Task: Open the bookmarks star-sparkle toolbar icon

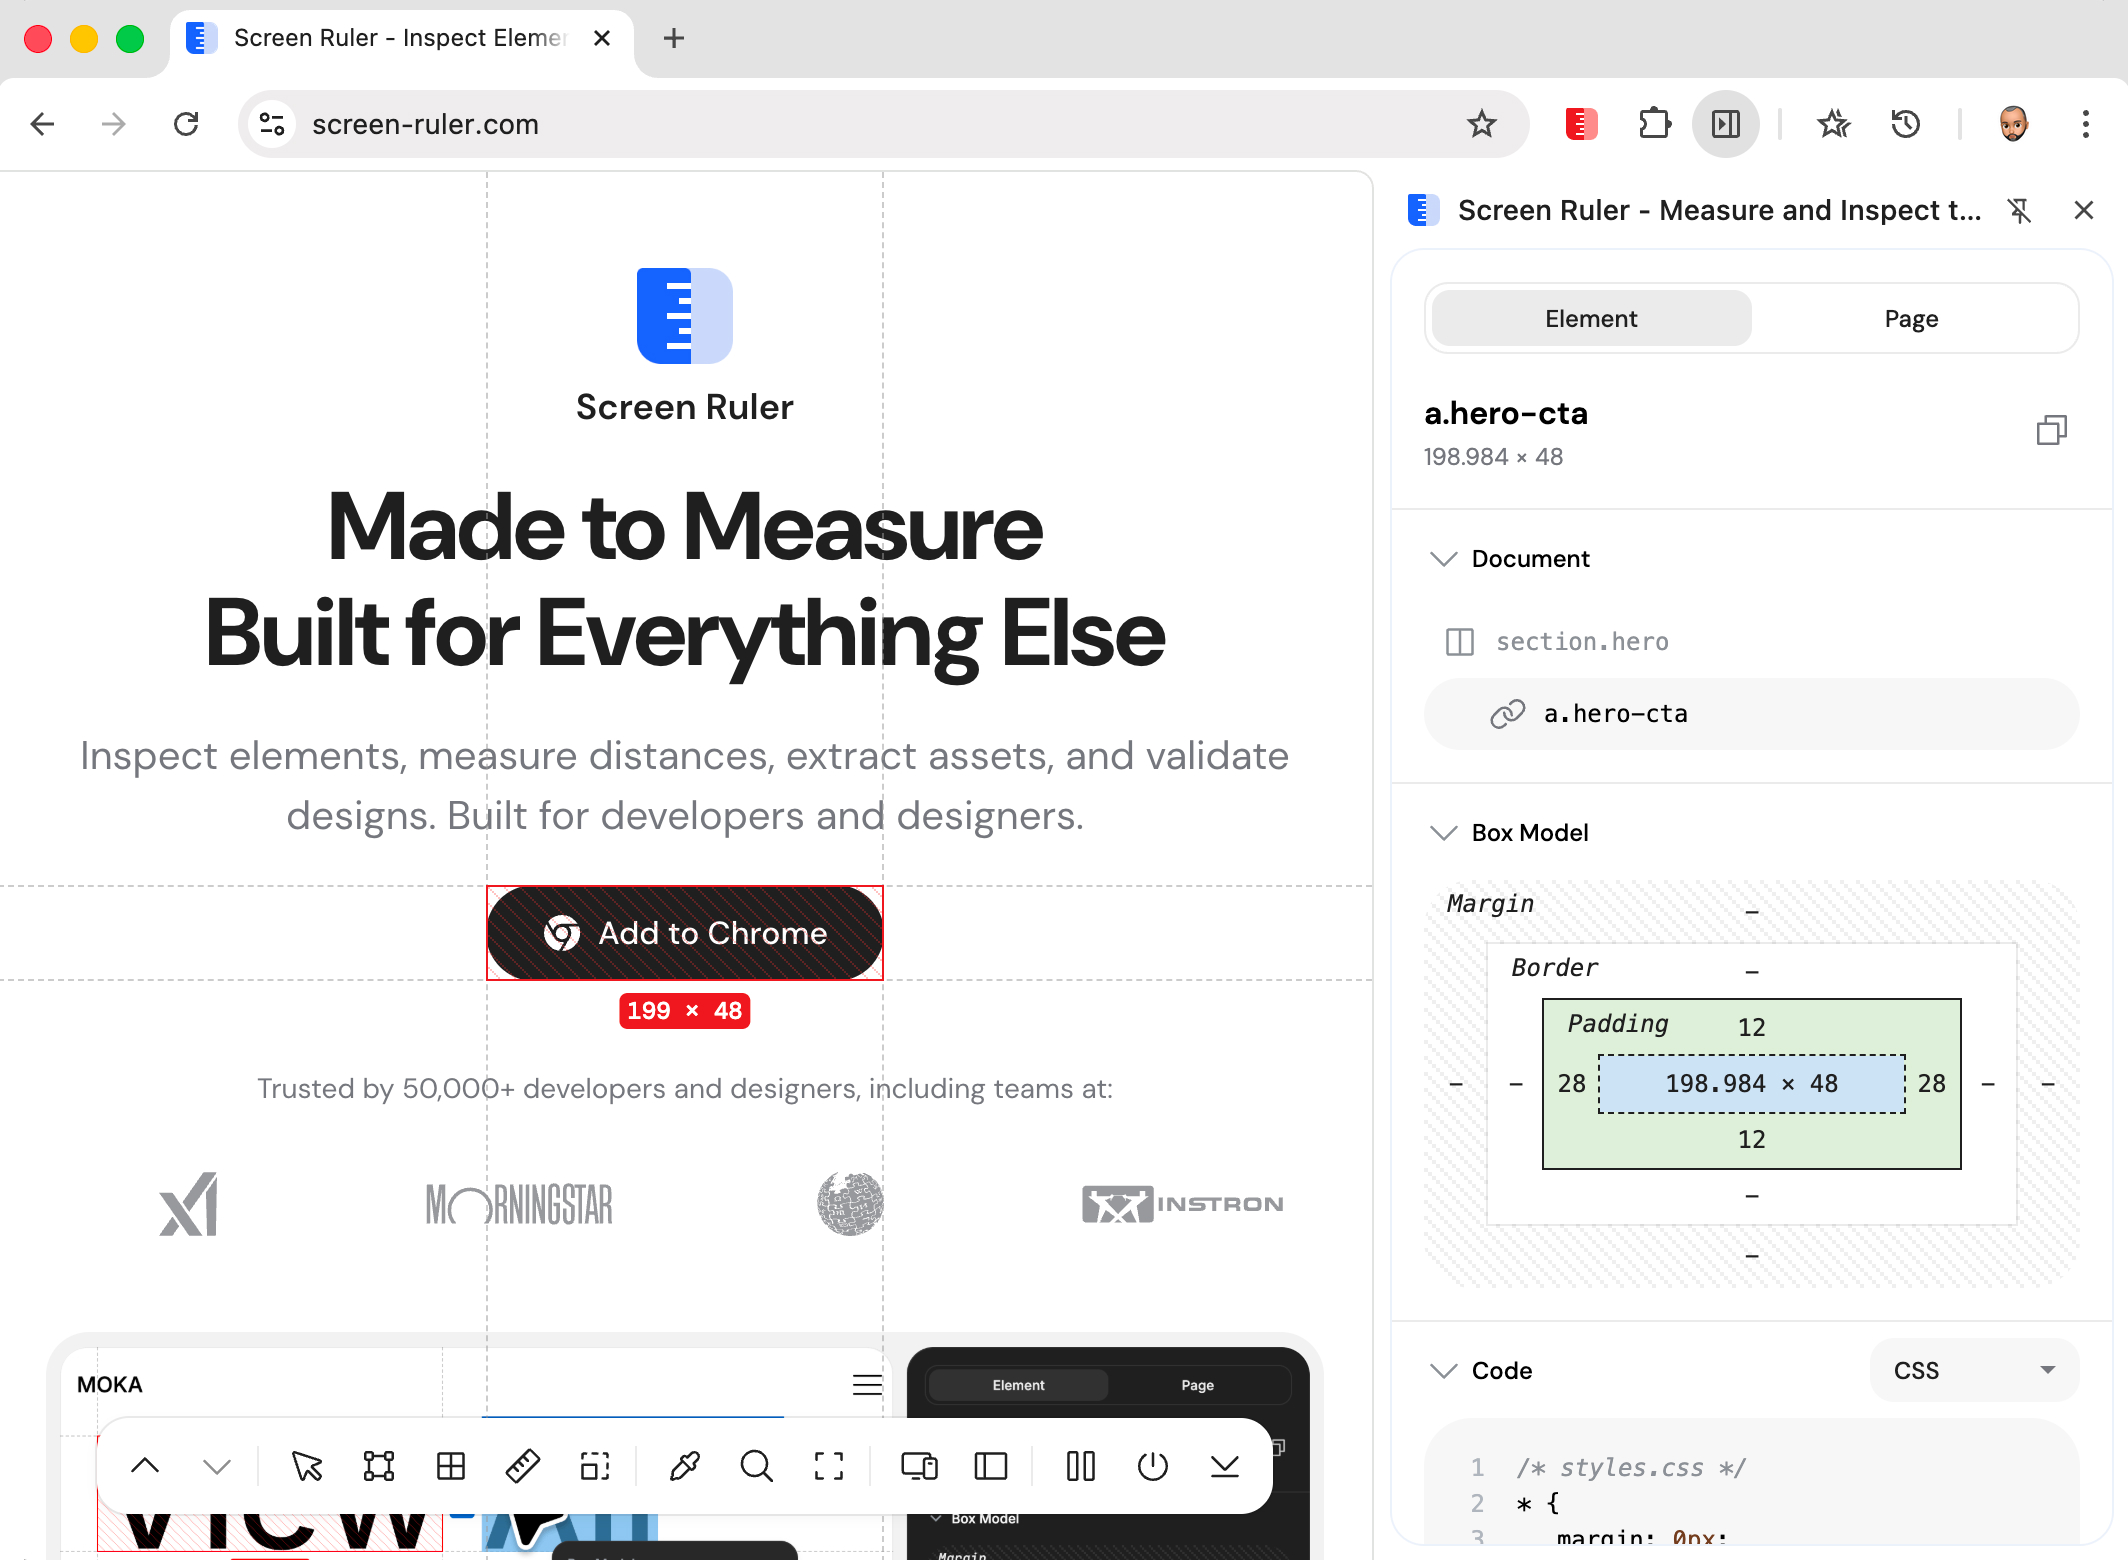Action: click(1834, 124)
